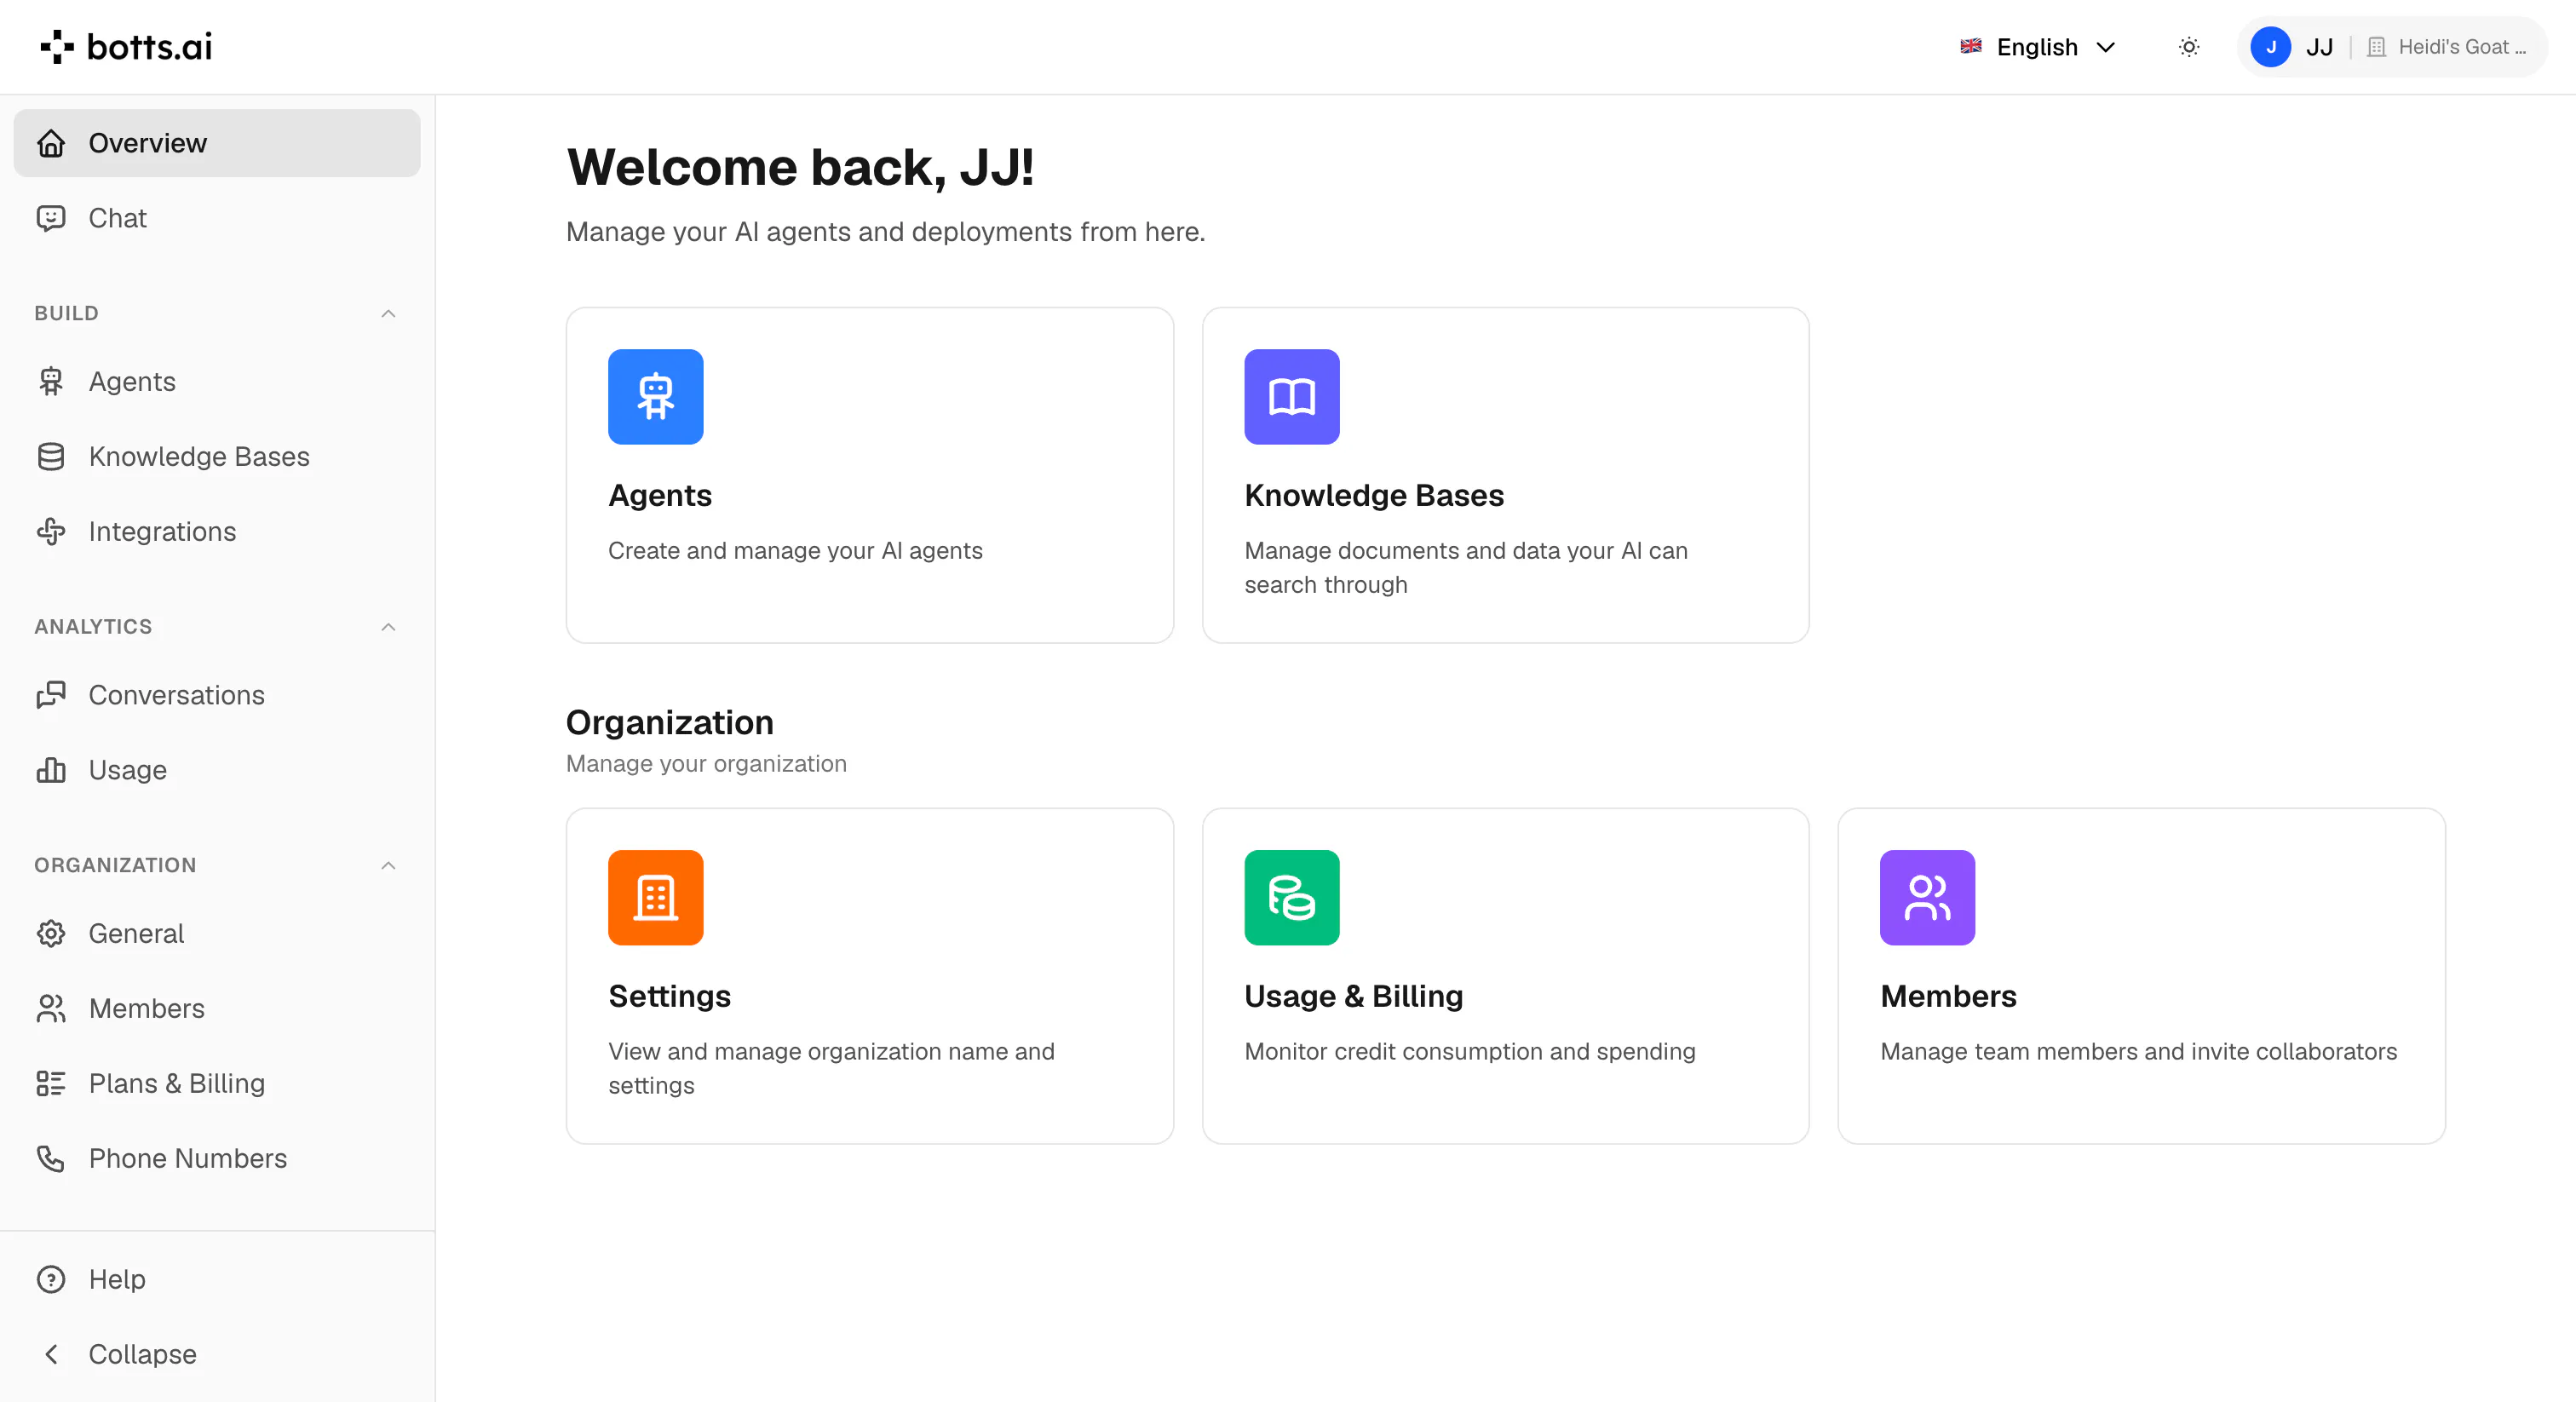The image size is (2576, 1402).
Task: Click the Integrations puzzle icon in sidebar
Action: click(51, 532)
